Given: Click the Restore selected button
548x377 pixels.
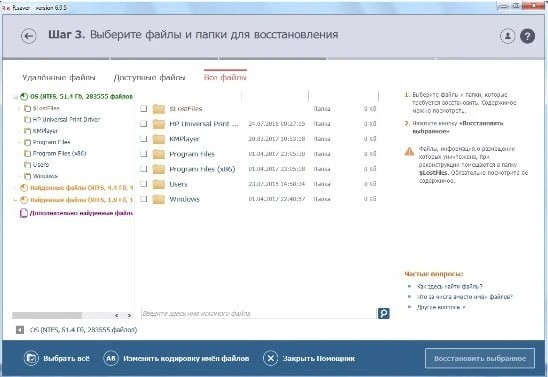Looking at the screenshot, I should pyautogui.click(x=480, y=358).
